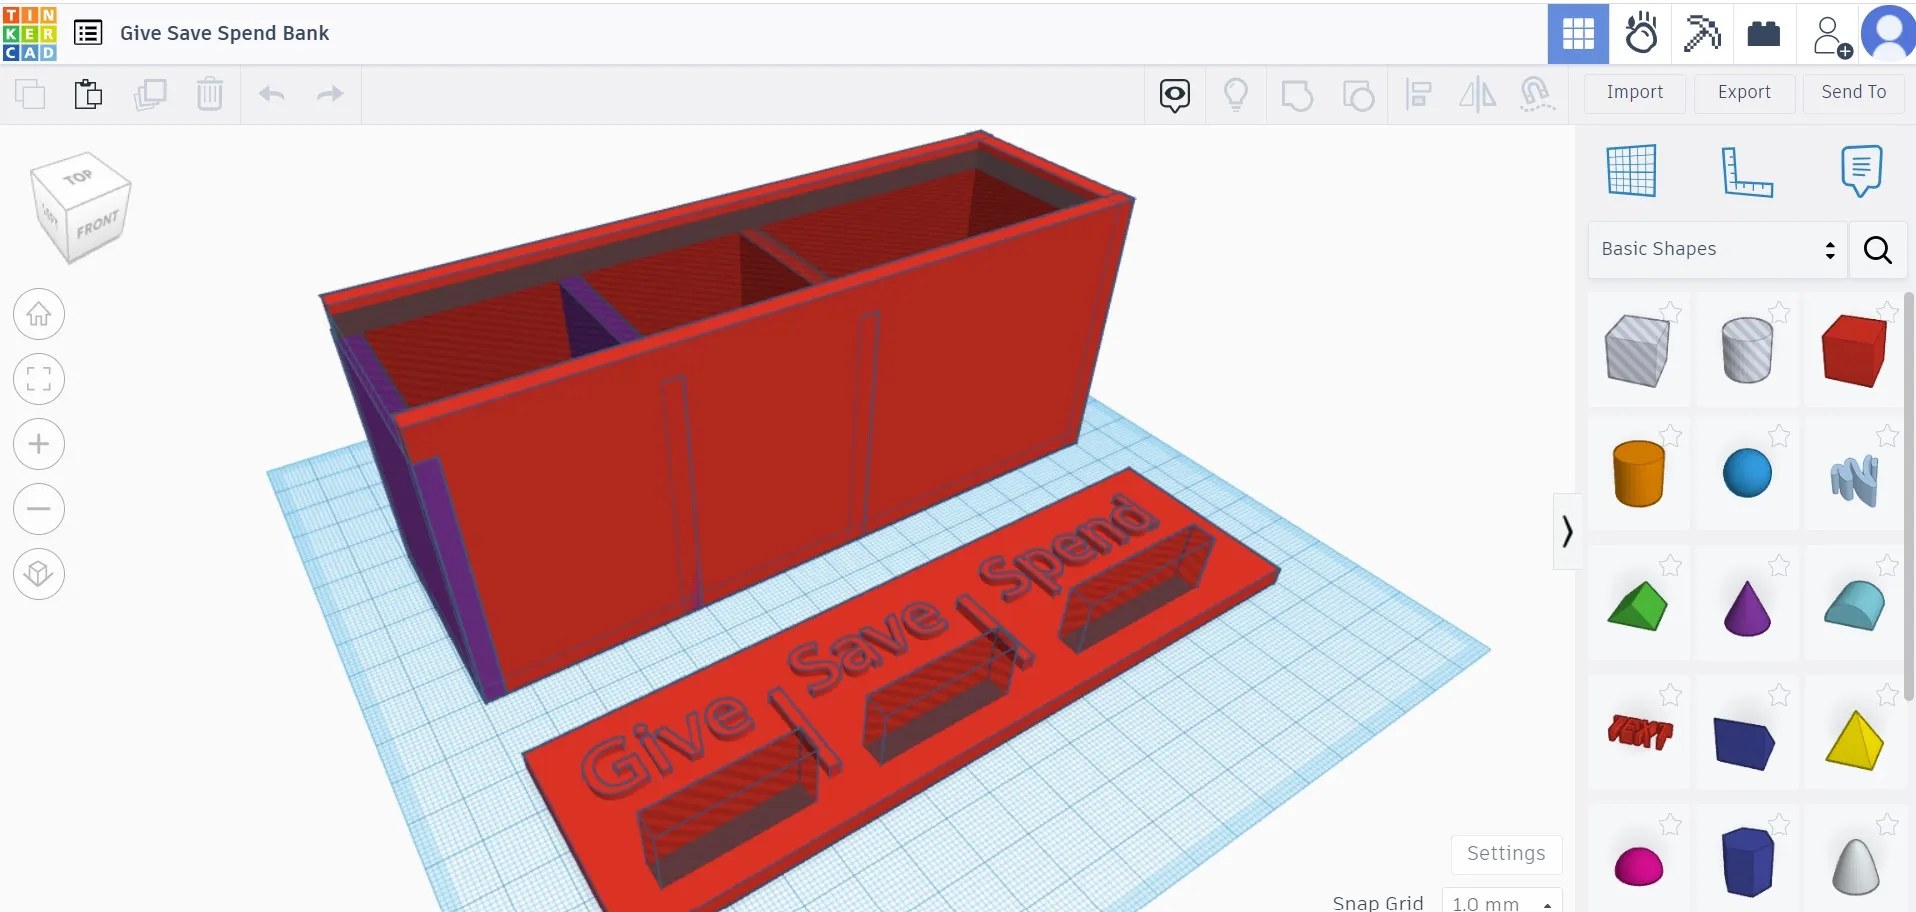Toggle perspective/orthographic view
This screenshot has width=1916, height=912.
coord(39,574)
